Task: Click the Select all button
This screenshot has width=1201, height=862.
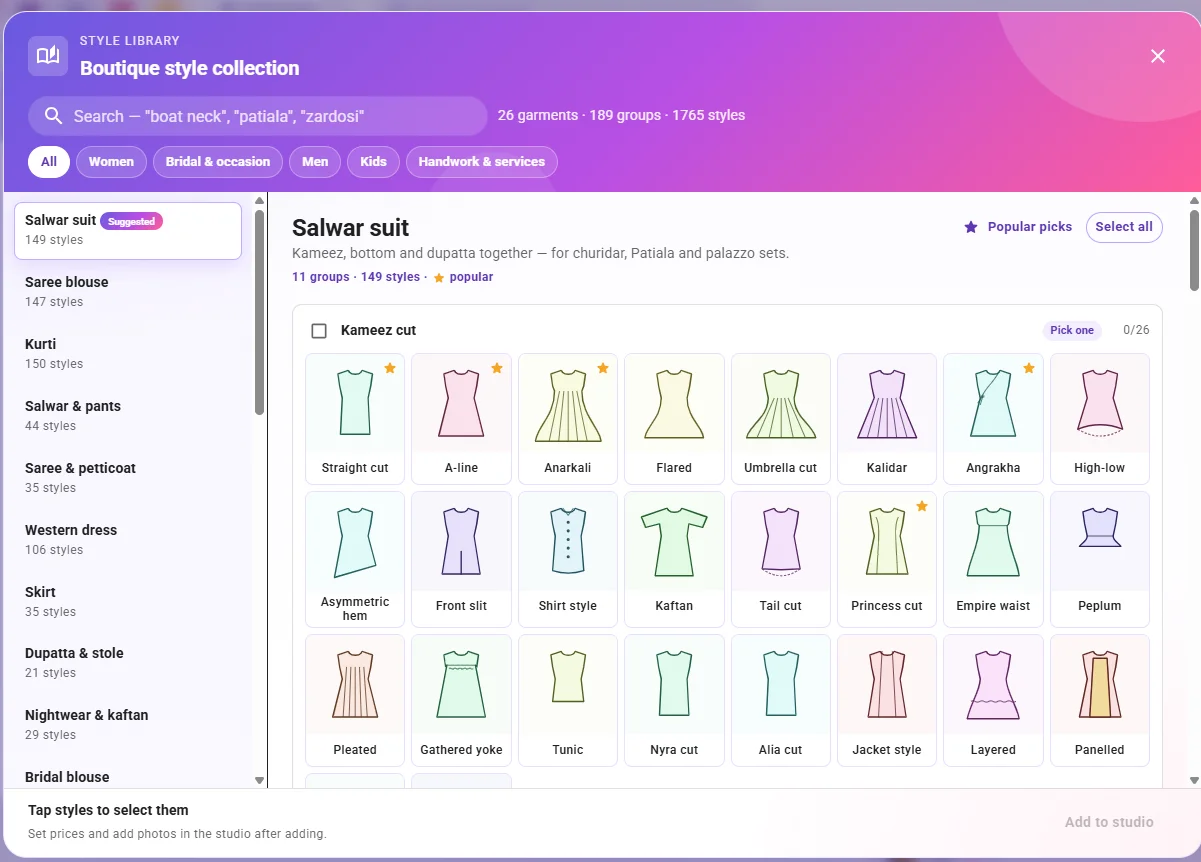Action: (1124, 227)
